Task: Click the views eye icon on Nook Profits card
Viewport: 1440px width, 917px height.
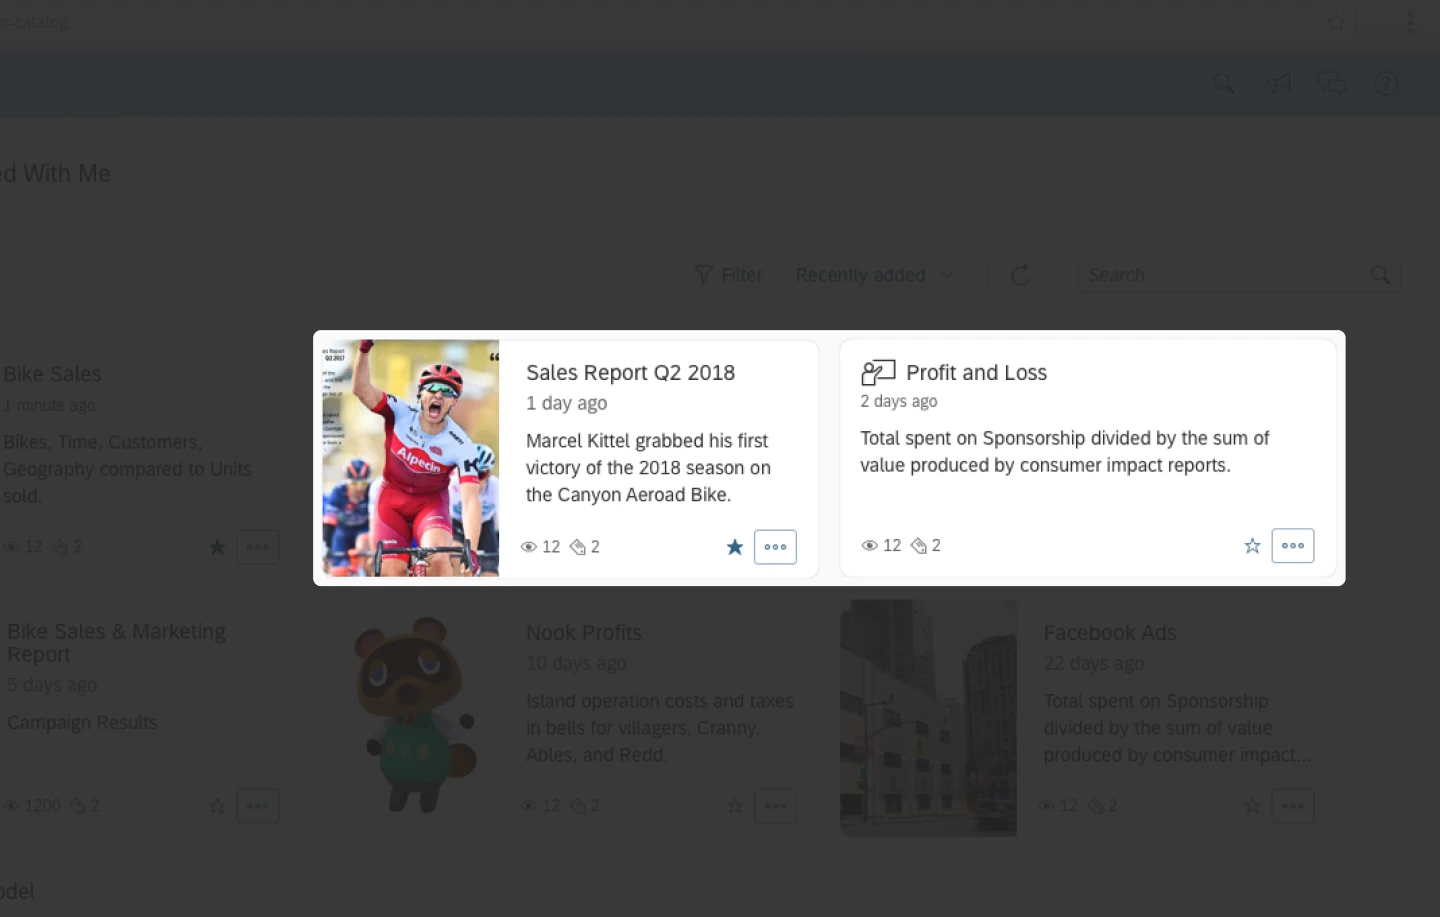Action: coord(529,806)
